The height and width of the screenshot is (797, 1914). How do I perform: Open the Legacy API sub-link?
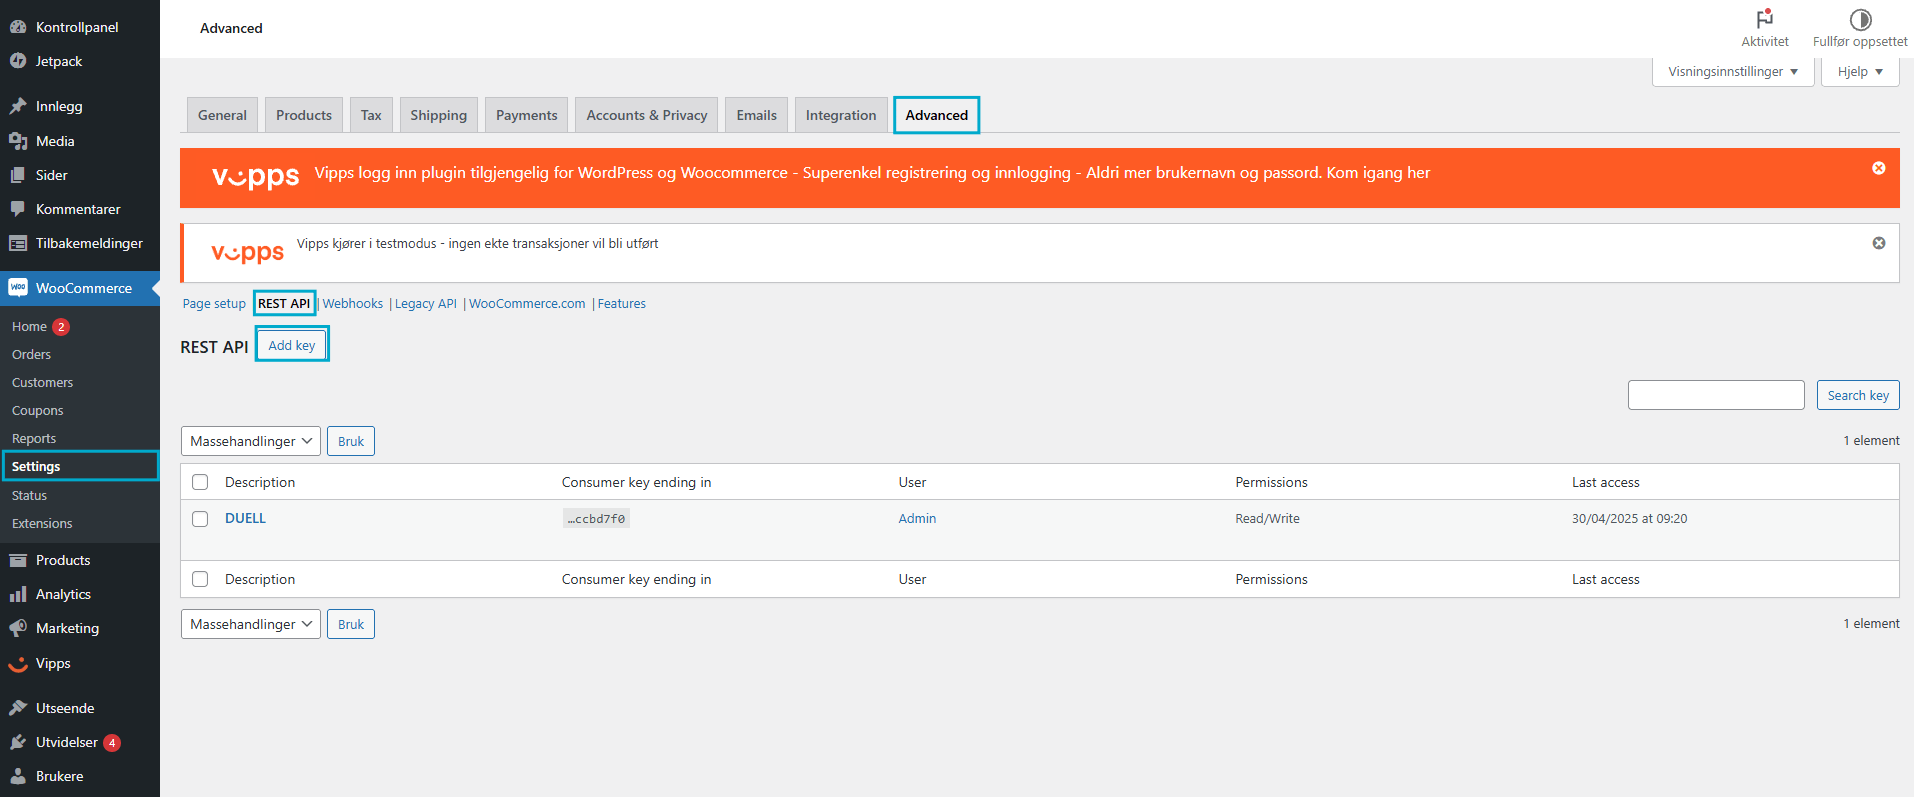pos(426,304)
